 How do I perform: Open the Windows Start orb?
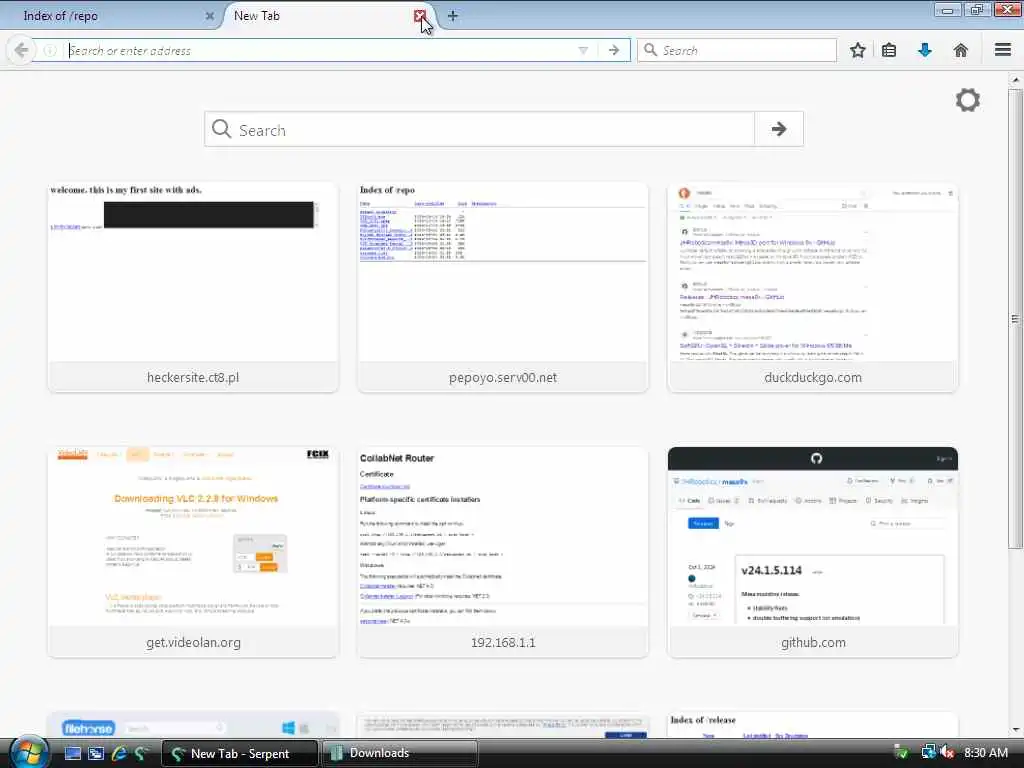point(28,752)
